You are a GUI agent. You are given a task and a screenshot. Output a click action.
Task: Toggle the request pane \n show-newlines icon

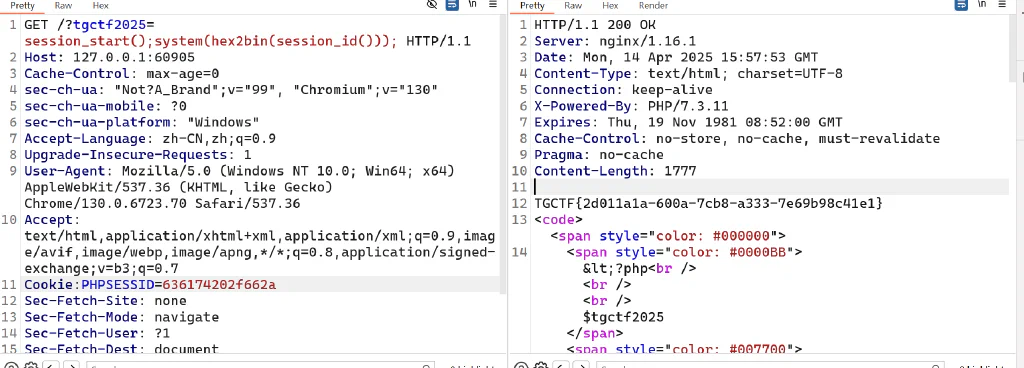tap(473, 5)
